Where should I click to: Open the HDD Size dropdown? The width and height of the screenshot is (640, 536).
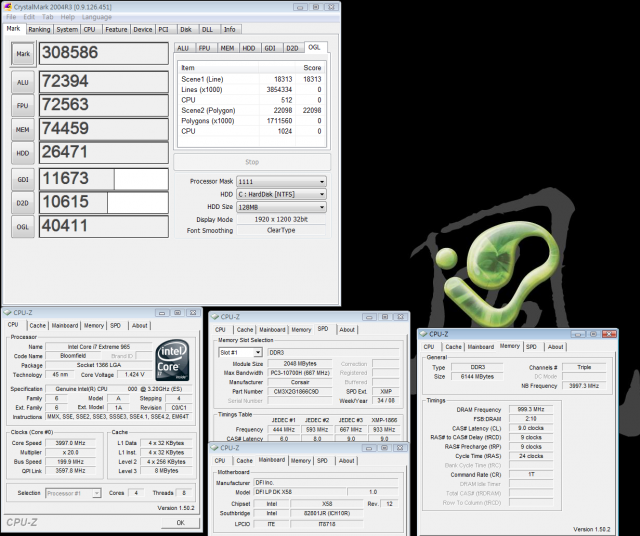pos(281,207)
